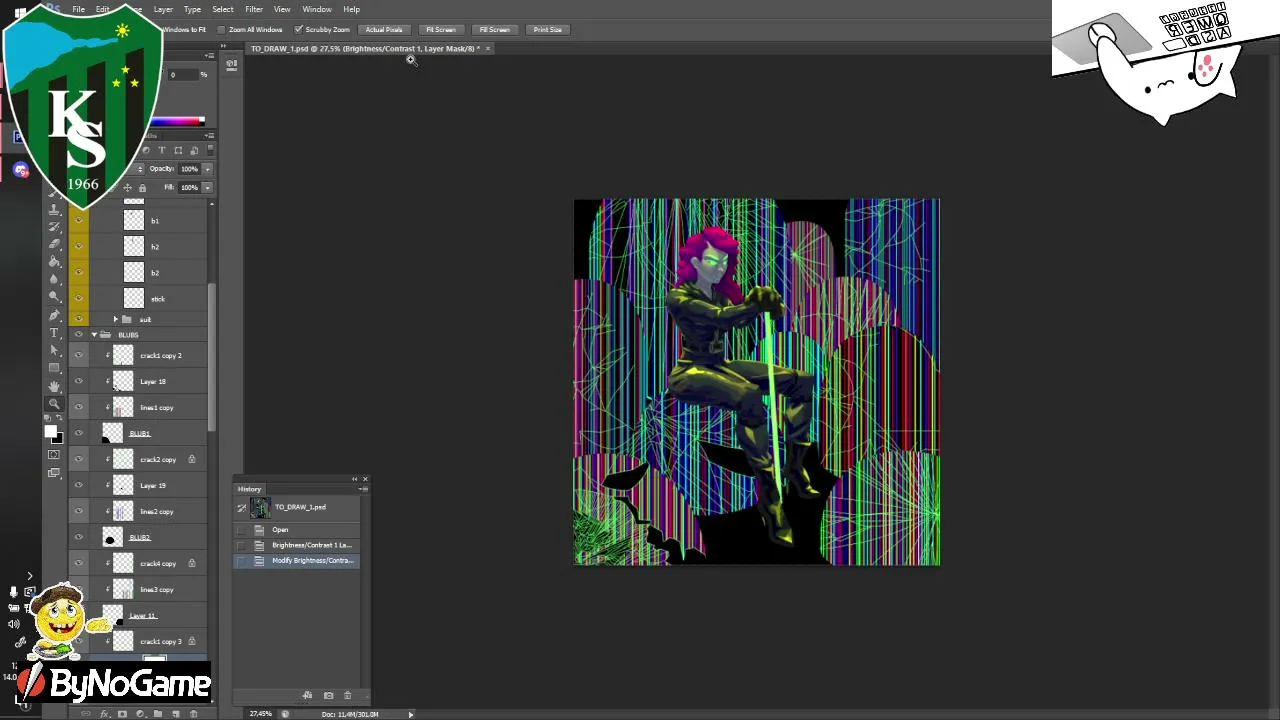Open the Fill slider dropdown
This screenshot has width=1280, height=720.
click(x=207, y=188)
